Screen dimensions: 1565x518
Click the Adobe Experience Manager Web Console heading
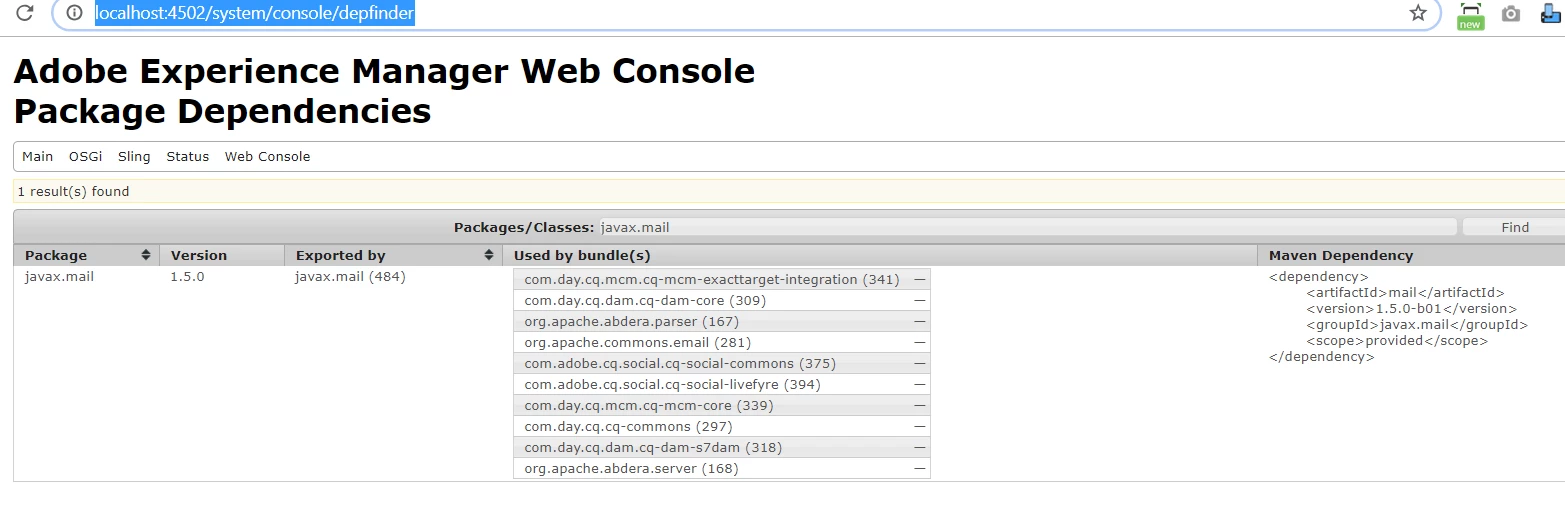tap(384, 72)
